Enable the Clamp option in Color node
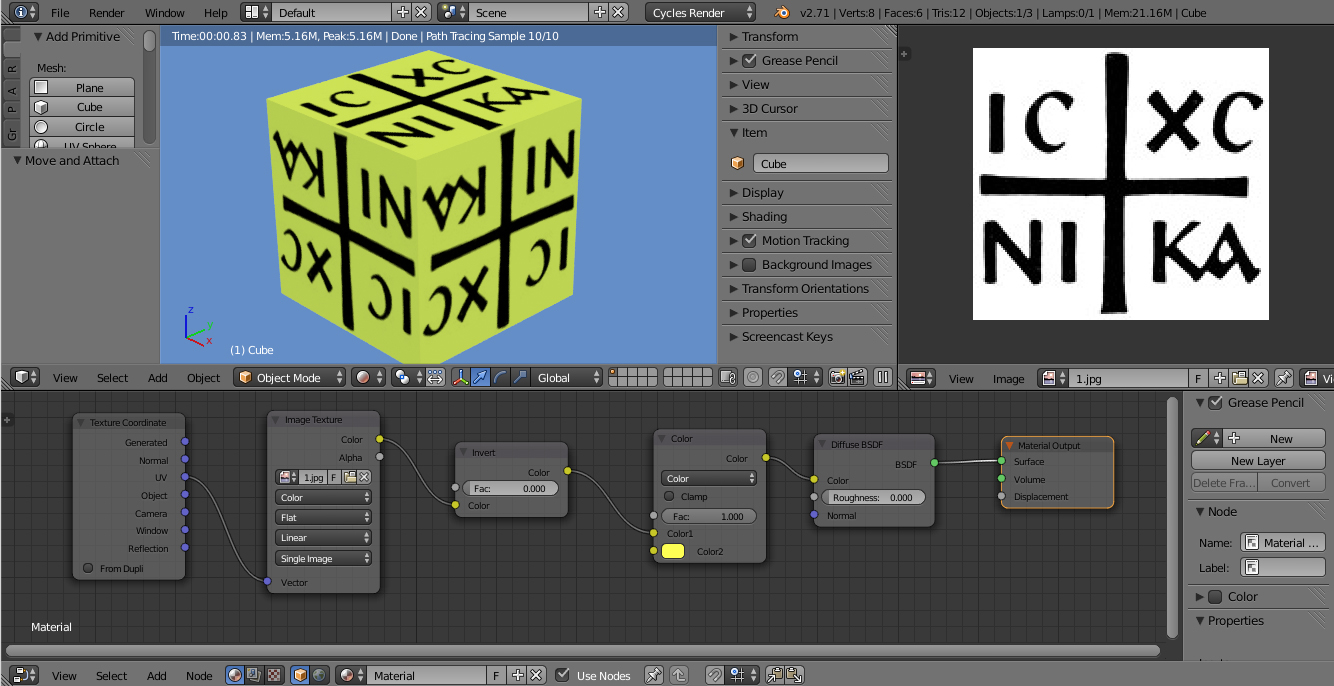Screen dimensions: 1334x686 (x=669, y=496)
